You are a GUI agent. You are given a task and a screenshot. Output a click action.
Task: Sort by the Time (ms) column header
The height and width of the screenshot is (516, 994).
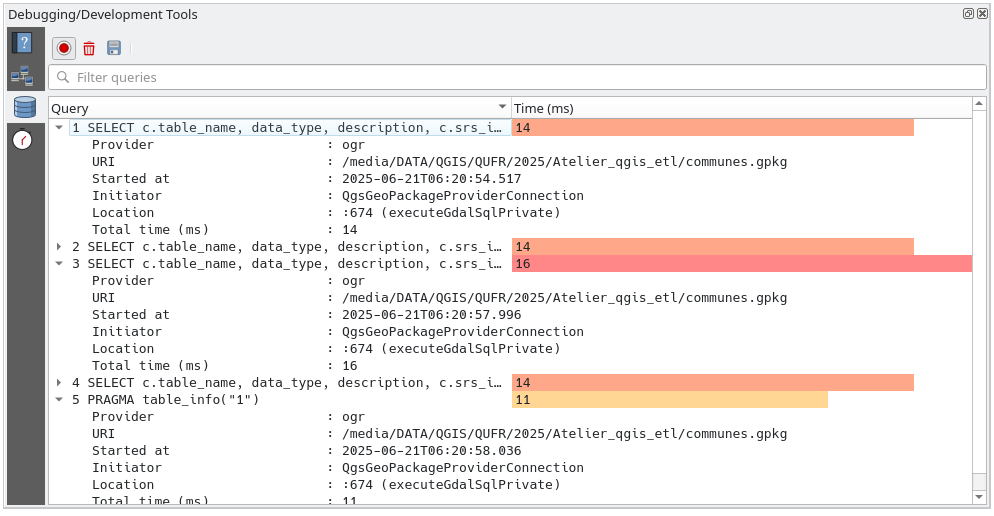coord(740,108)
